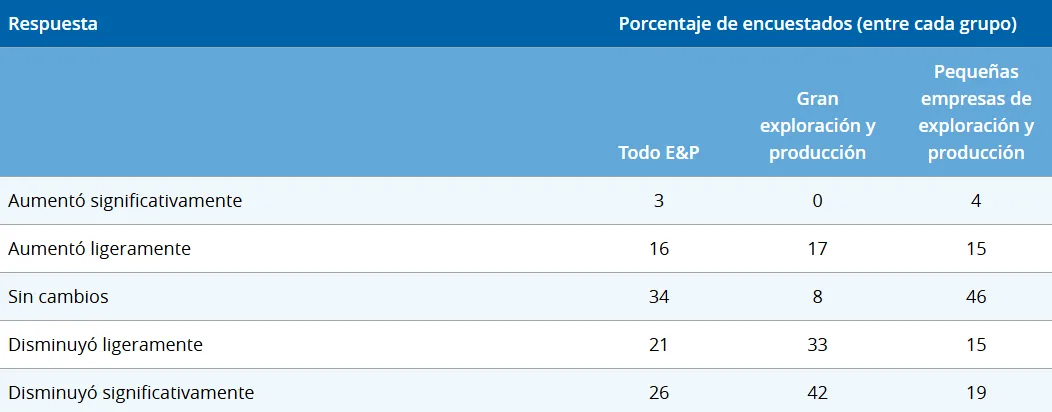The image size is (1052, 412).
Task: Select the "Aumentó ligeramente" row label
Action: pyautogui.click(x=99, y=248)
